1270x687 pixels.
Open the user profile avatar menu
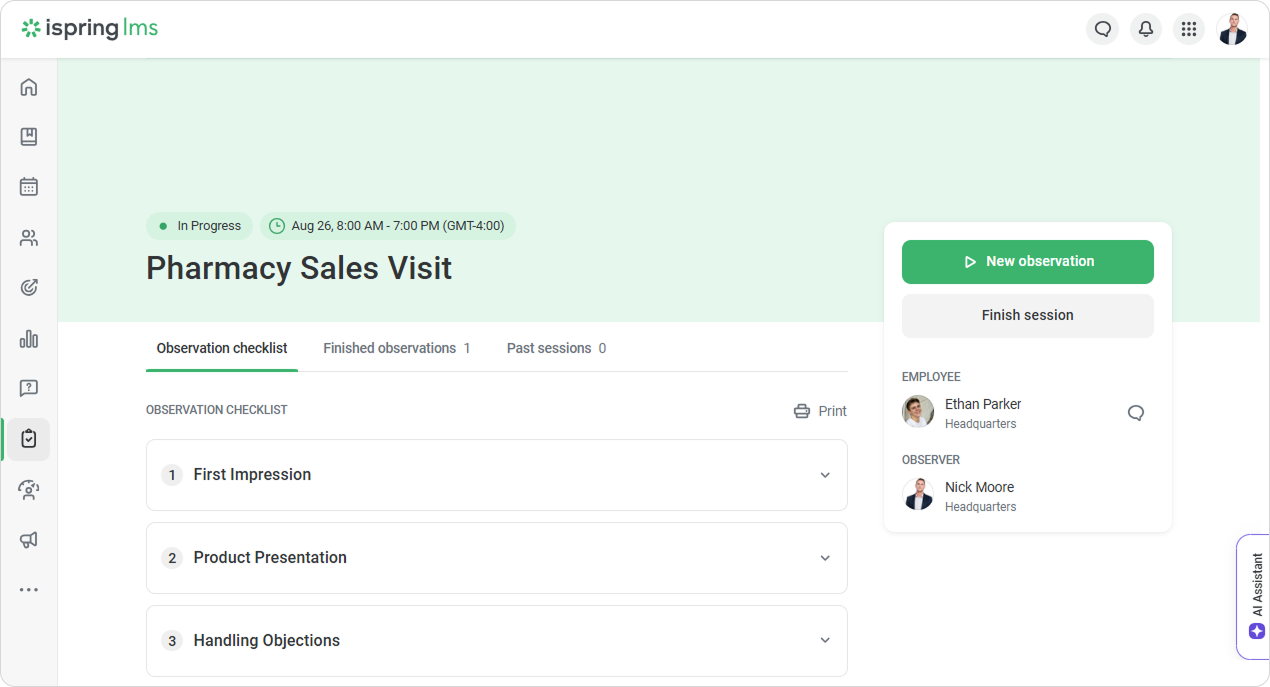point(1232,29)
